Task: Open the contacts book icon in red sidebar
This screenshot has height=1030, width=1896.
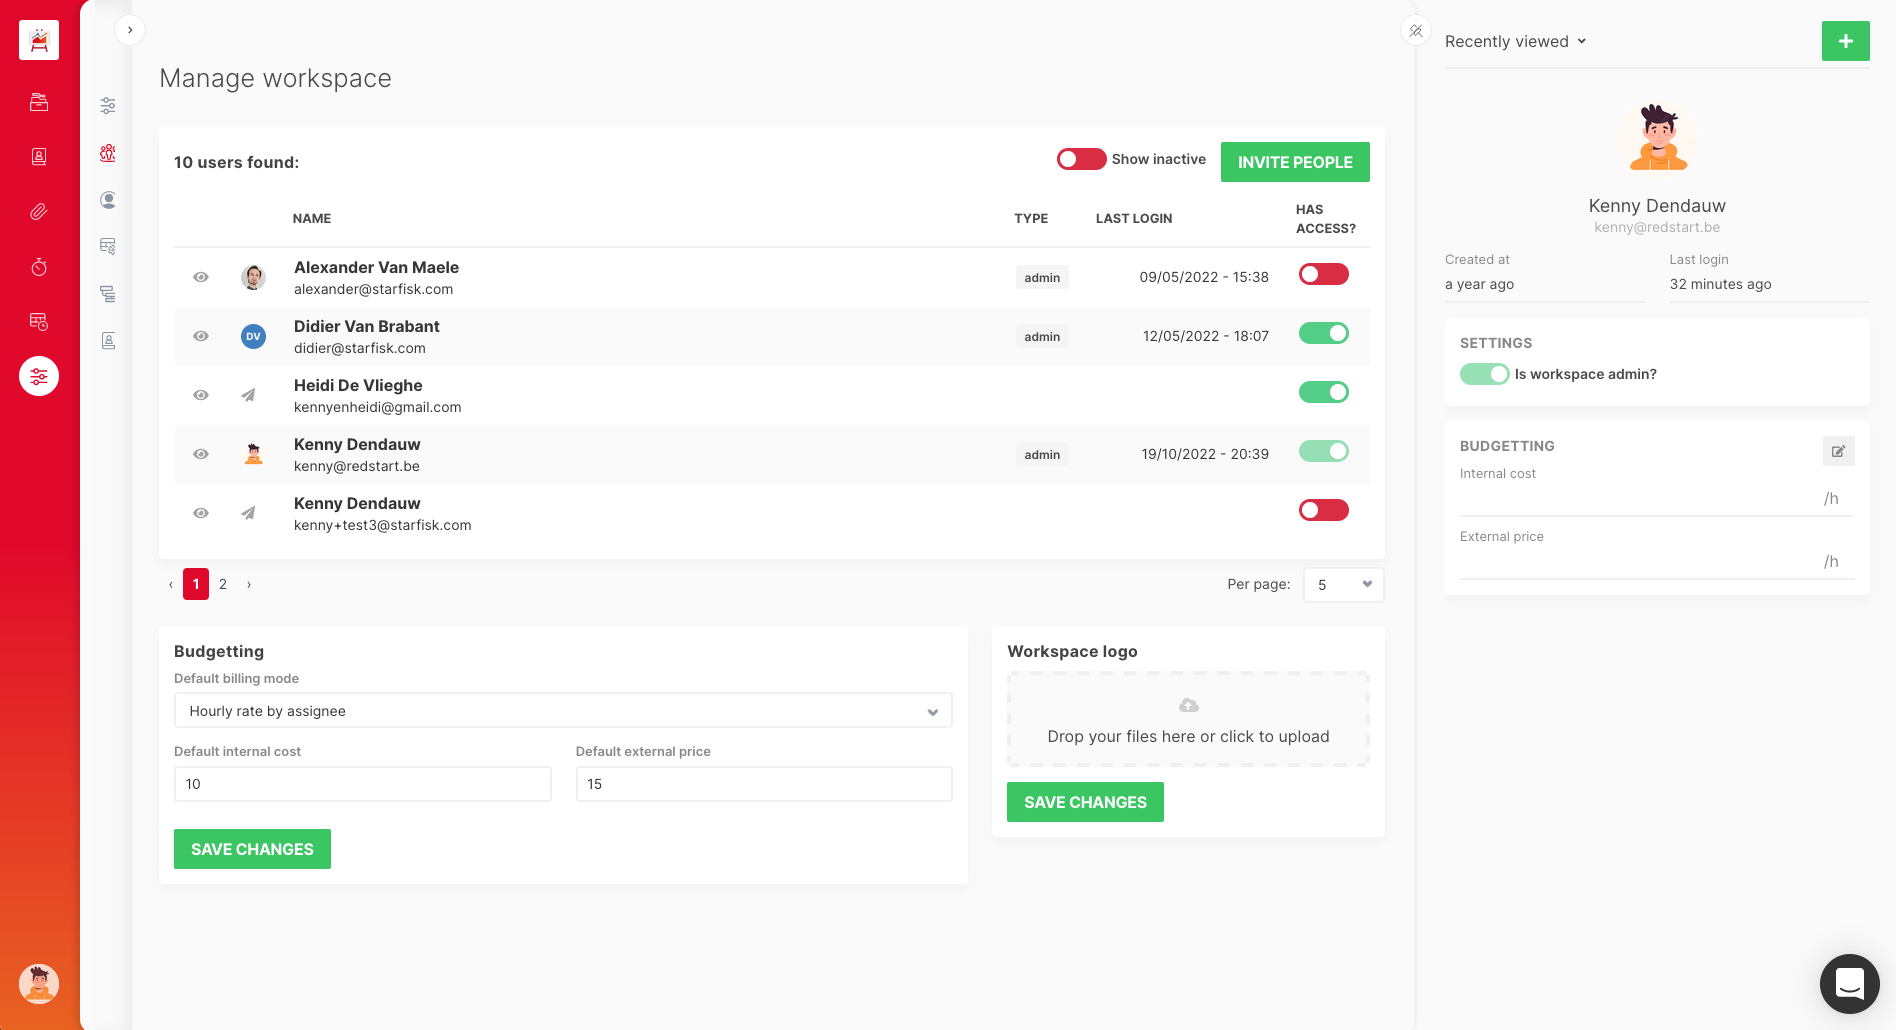Action: [x=39, y=157]
